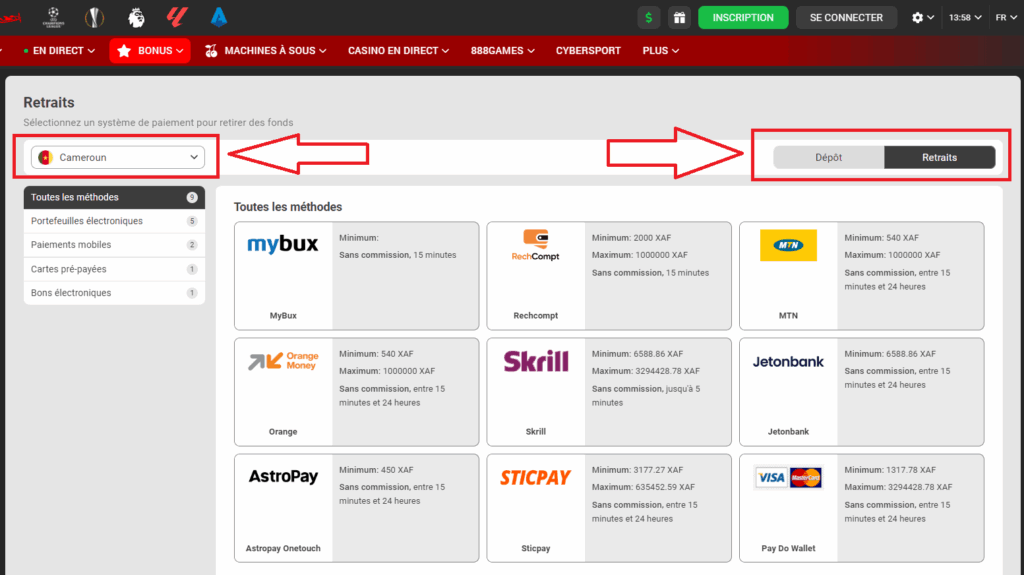This screenshot has width=1024, height=575.
Task: Open the FR language dropdown
Action: (1006, 18)
